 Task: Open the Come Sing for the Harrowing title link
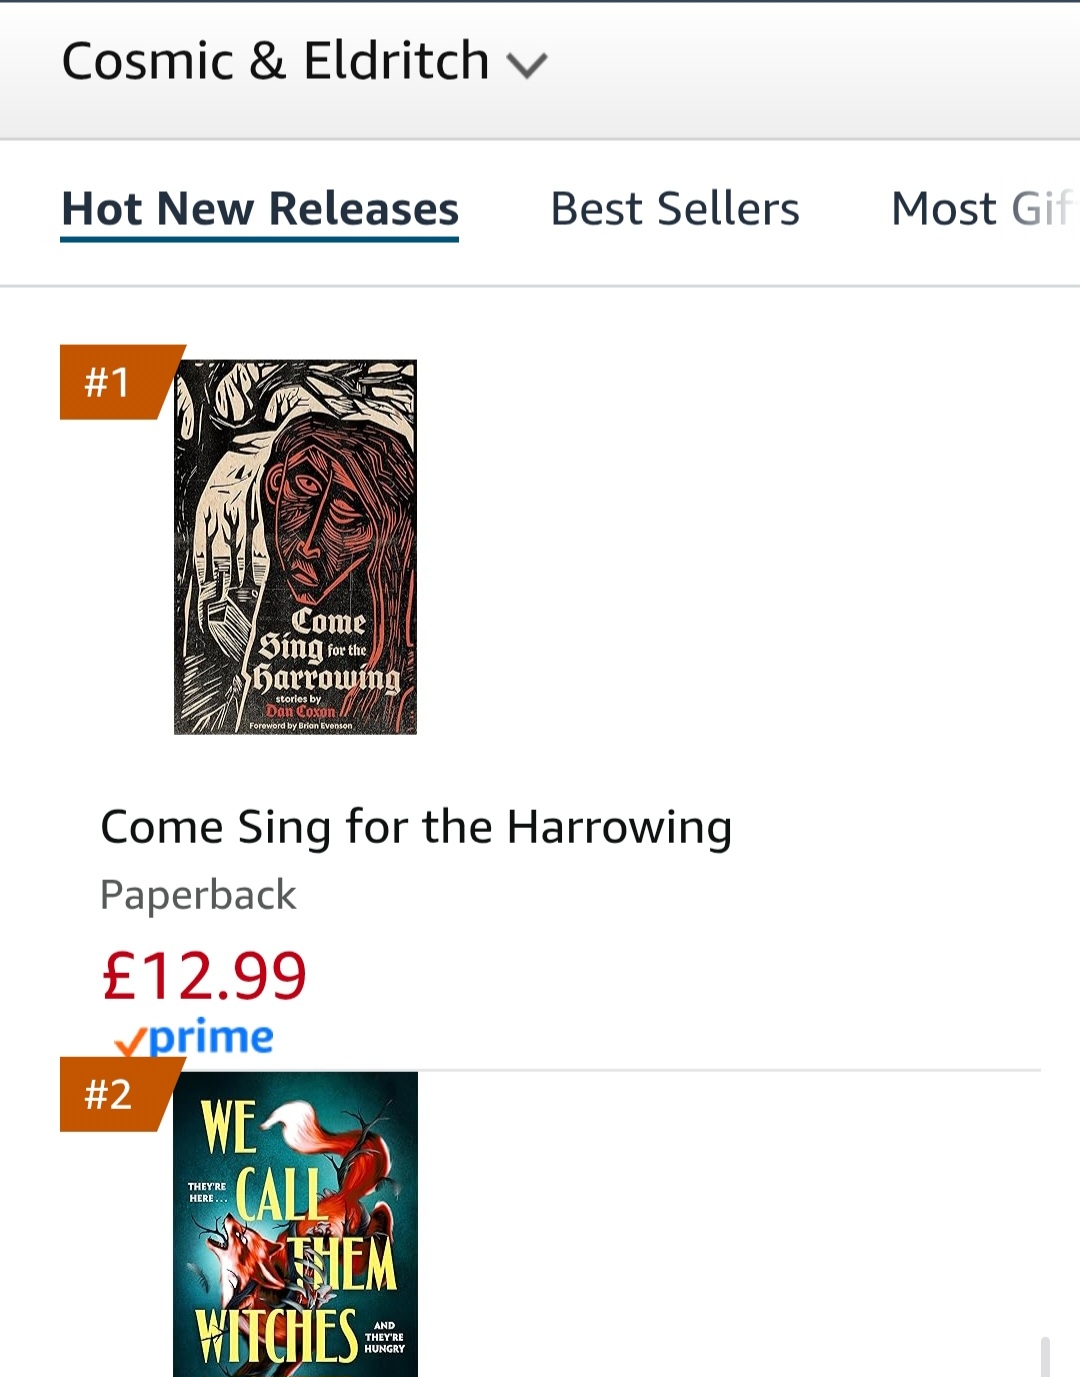[416, 827]
